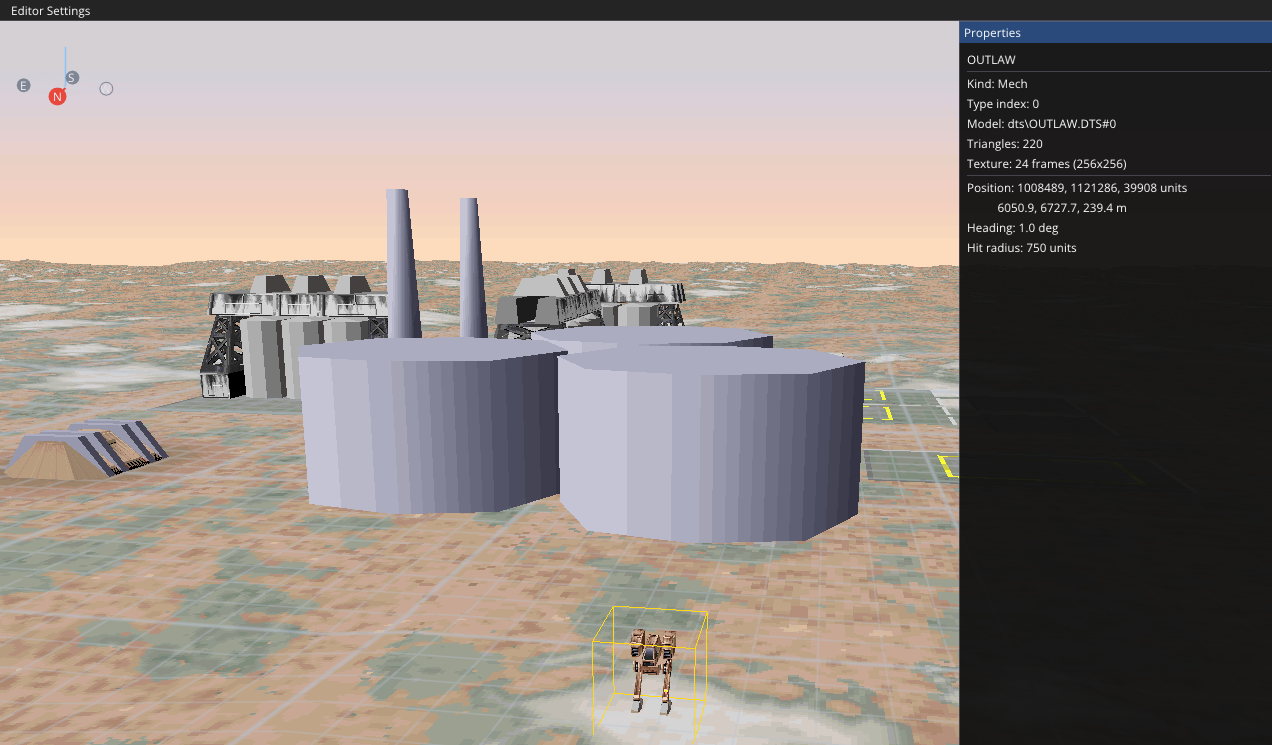
Task: Select the small bunker building at left
Action: click(87, 449)
